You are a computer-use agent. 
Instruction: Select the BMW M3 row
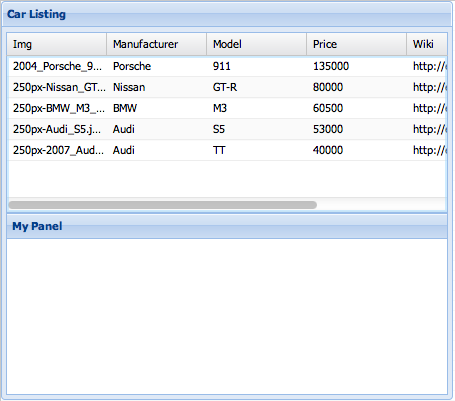pos(227,108)
